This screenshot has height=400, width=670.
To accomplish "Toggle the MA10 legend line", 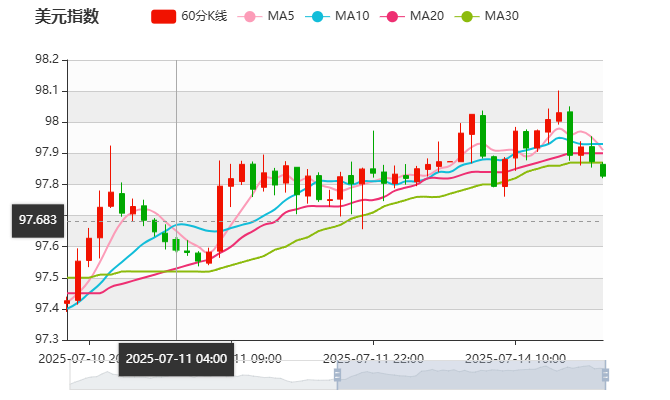I will coord(337,16).
